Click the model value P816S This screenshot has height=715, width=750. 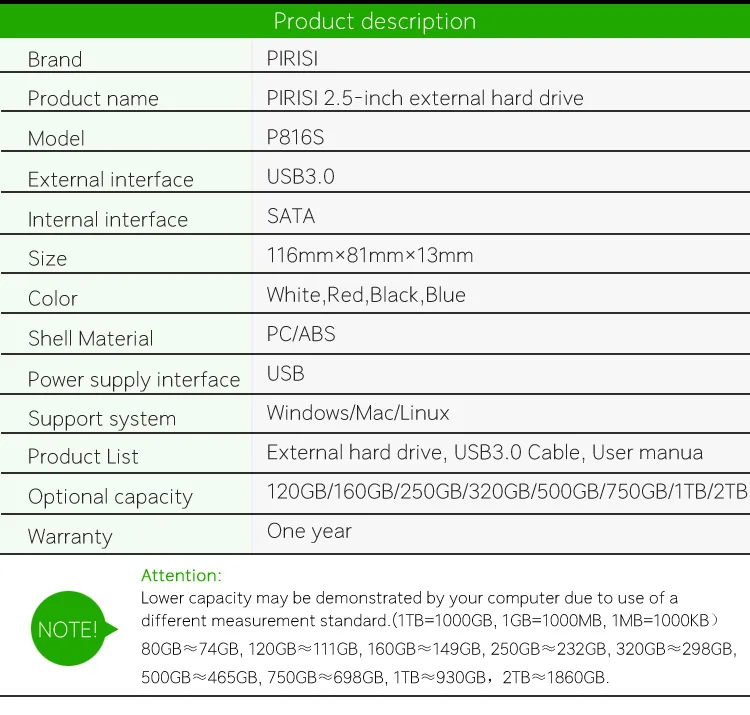point(295,137)
